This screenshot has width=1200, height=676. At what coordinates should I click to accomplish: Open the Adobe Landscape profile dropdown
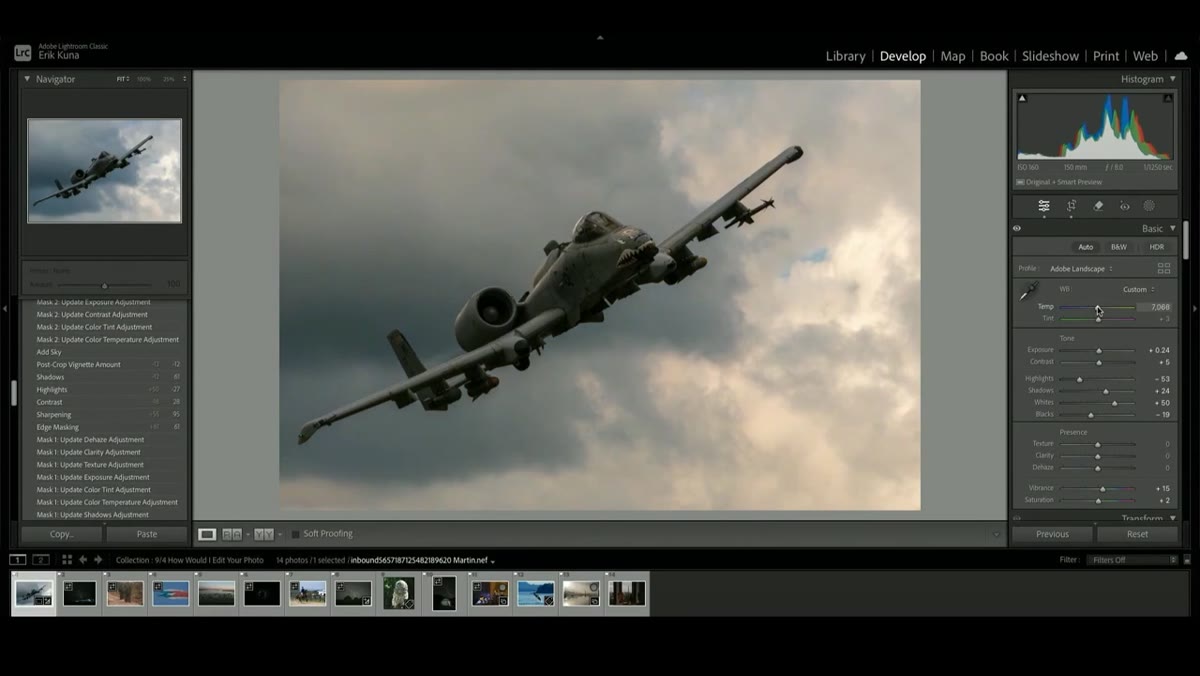[x=1081, y=269]
